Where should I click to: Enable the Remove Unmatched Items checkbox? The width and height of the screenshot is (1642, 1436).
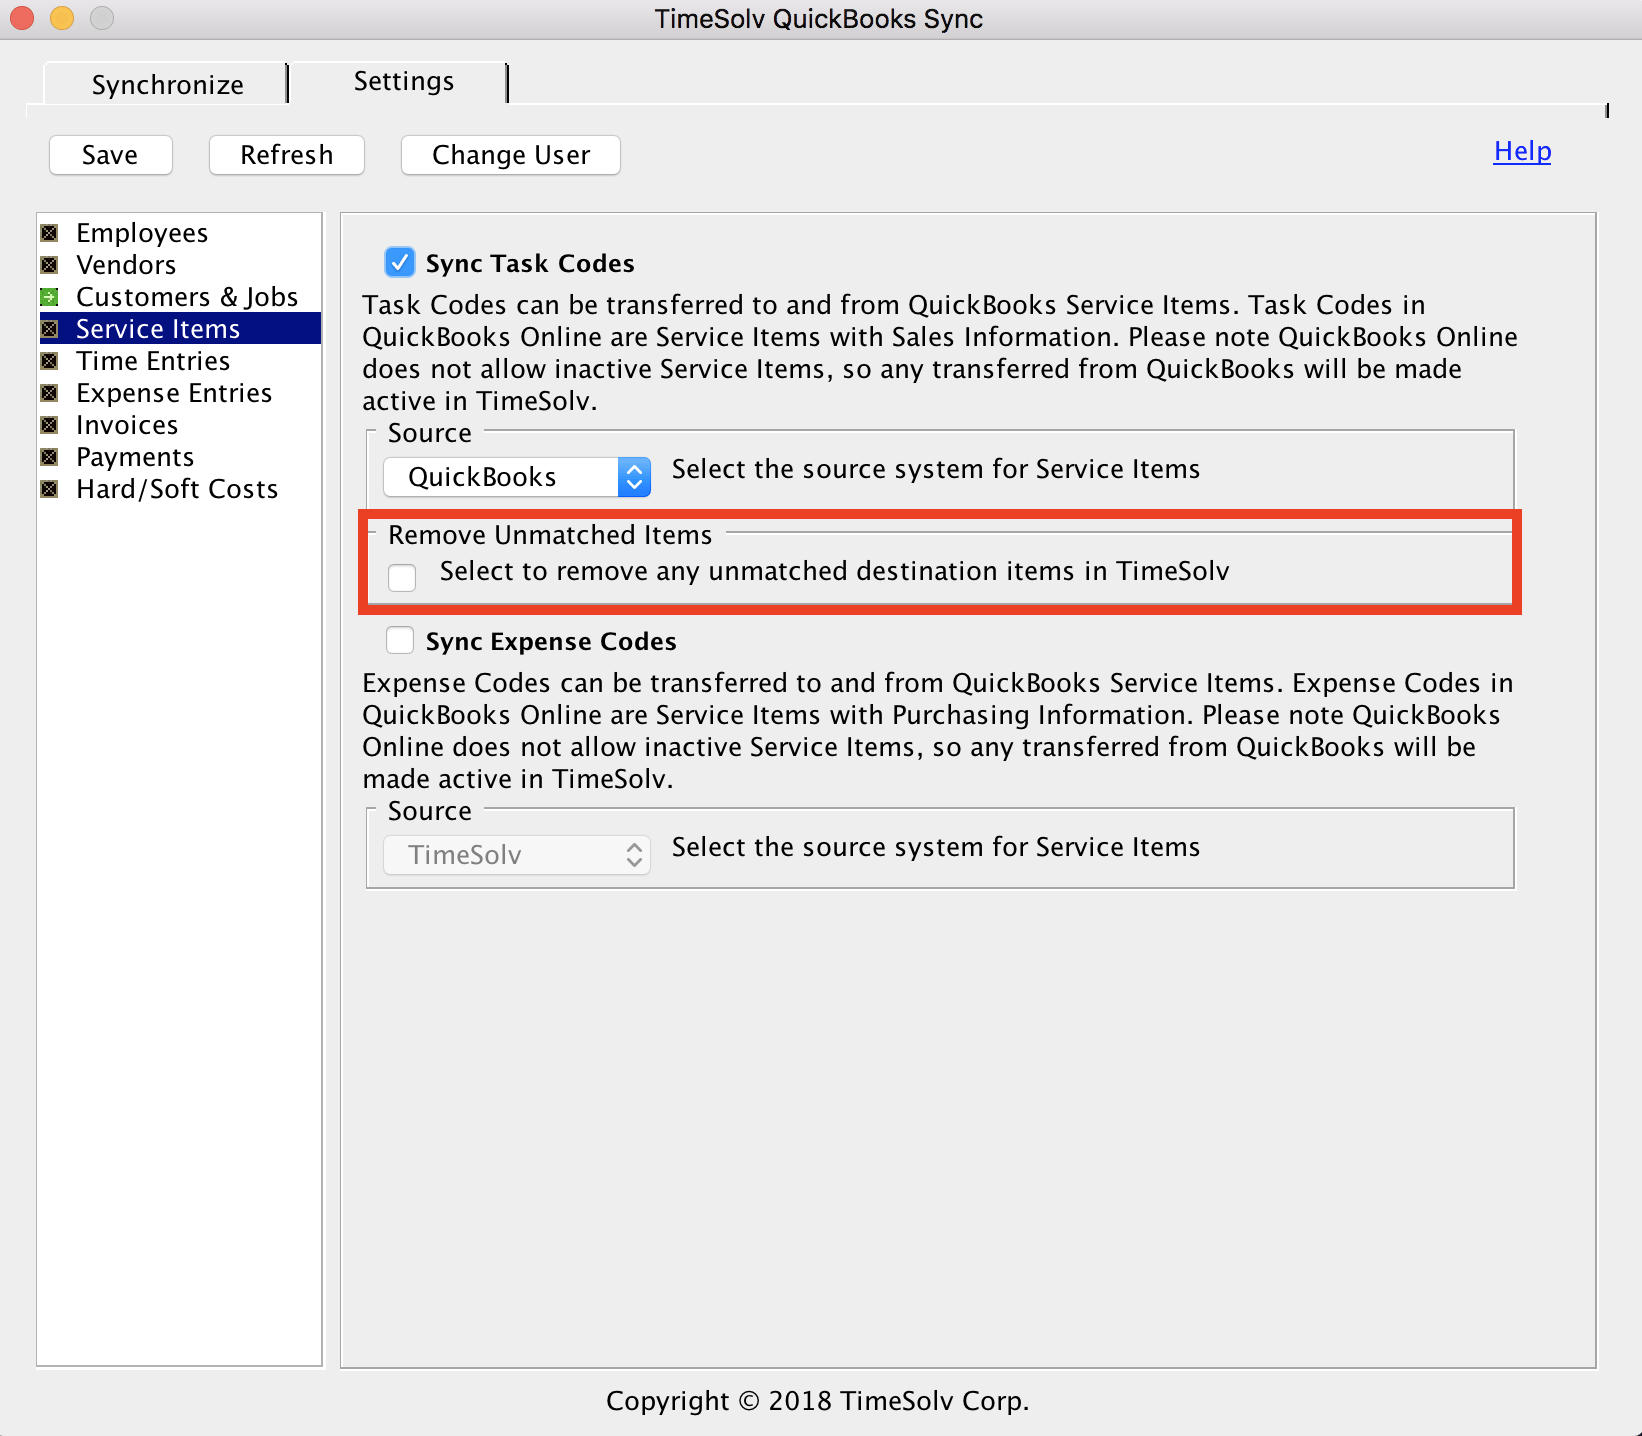(402, 577)
